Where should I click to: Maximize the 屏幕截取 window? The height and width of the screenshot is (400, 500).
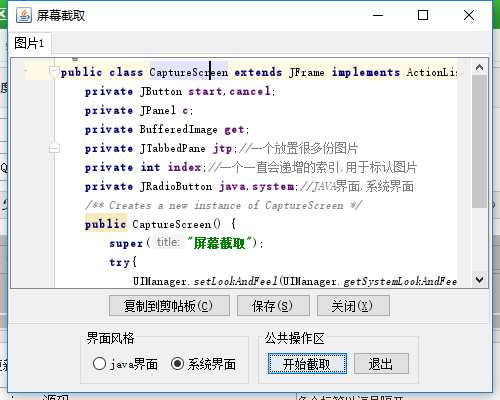(423, 15)
